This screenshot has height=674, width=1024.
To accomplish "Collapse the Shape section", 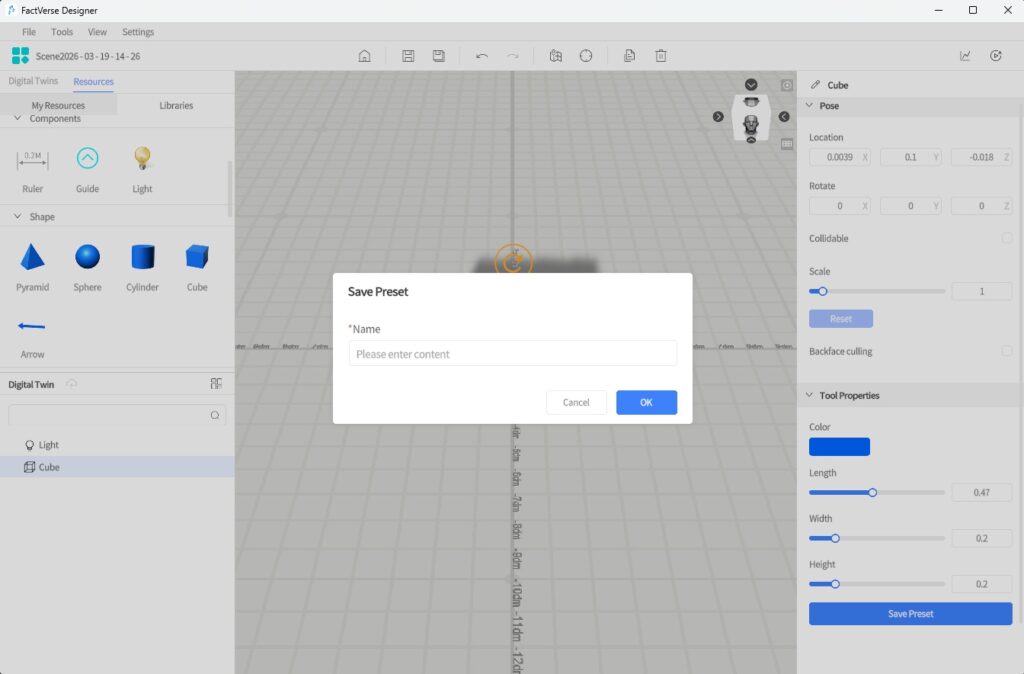I will click(x=17, y=217).
